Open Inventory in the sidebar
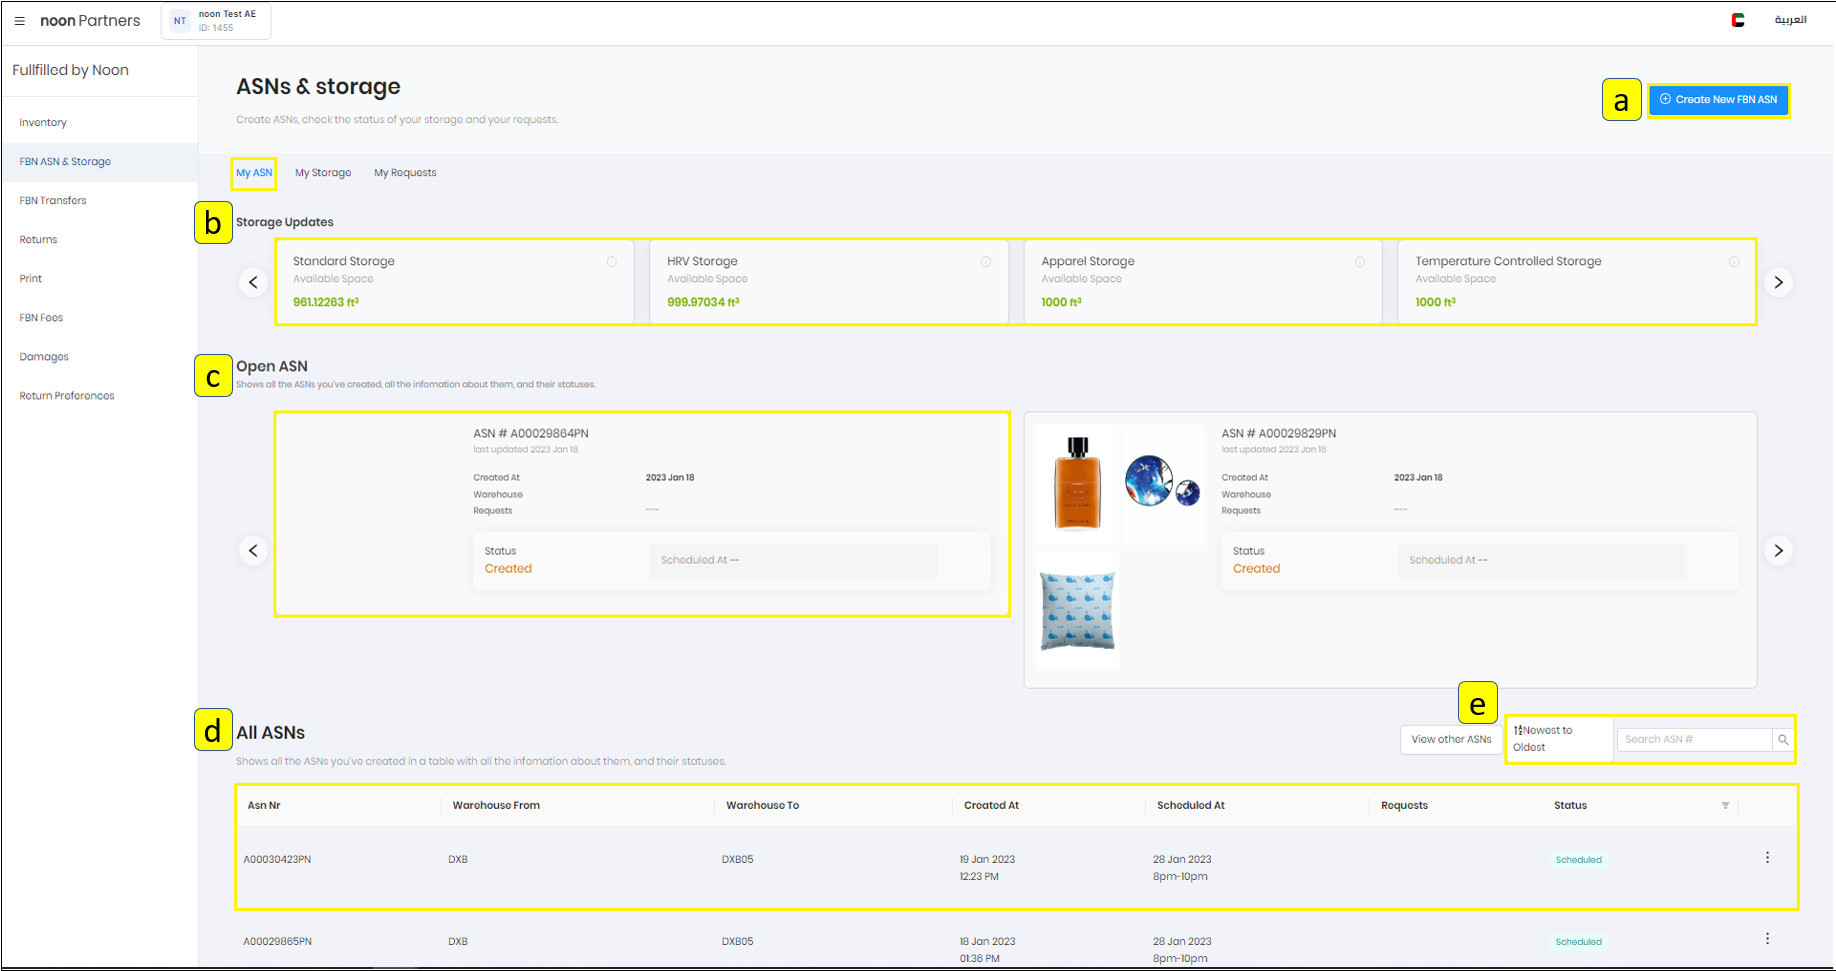 43,123
